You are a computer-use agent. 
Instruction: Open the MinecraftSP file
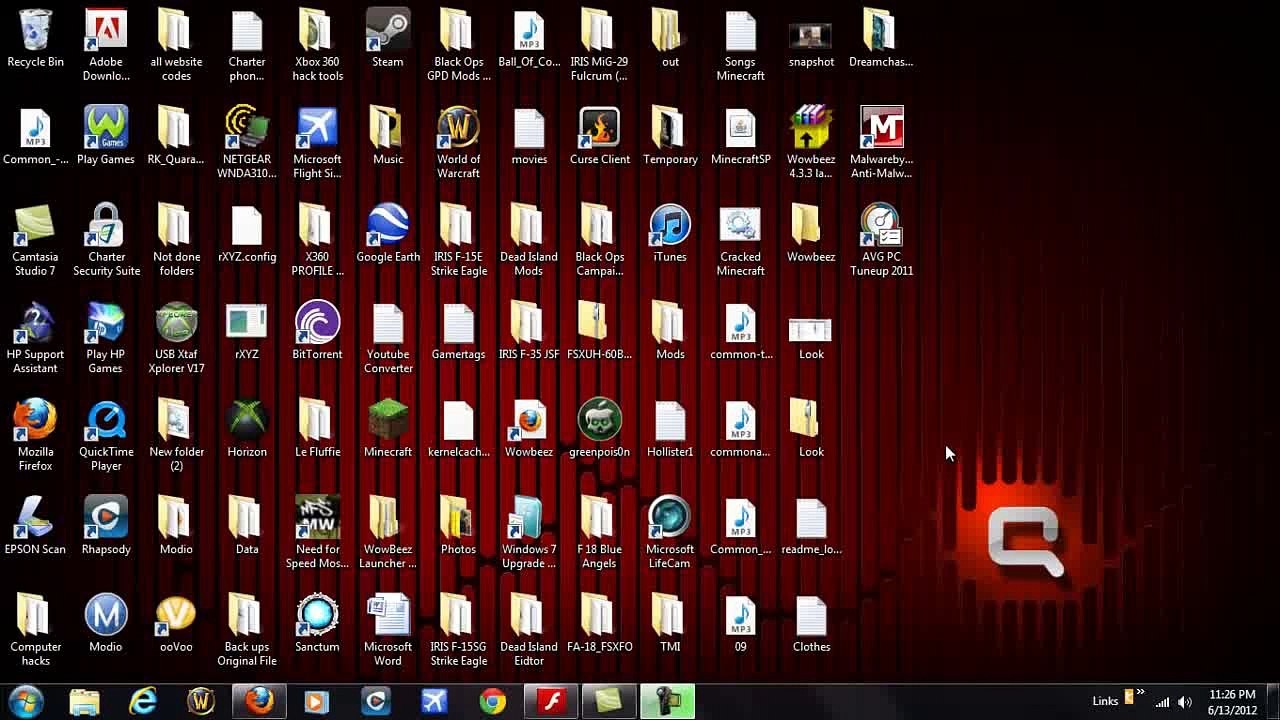[x=741, y=137]
